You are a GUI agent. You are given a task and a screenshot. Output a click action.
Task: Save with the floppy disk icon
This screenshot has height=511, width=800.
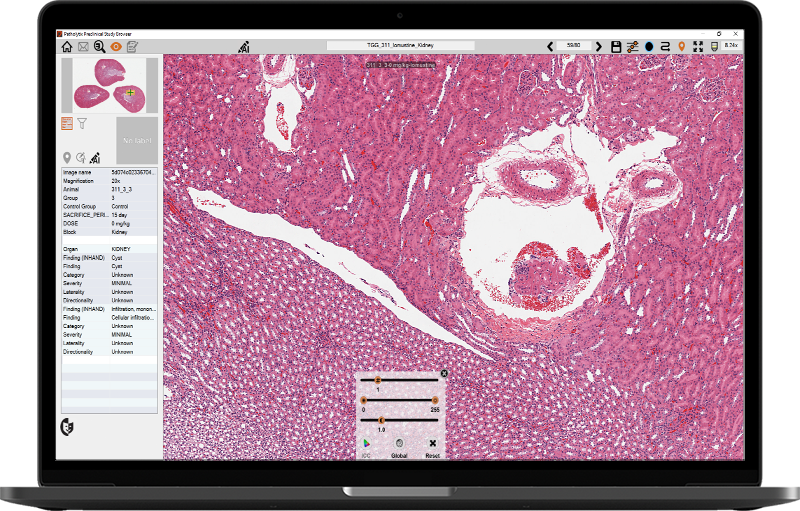(616, 47)
